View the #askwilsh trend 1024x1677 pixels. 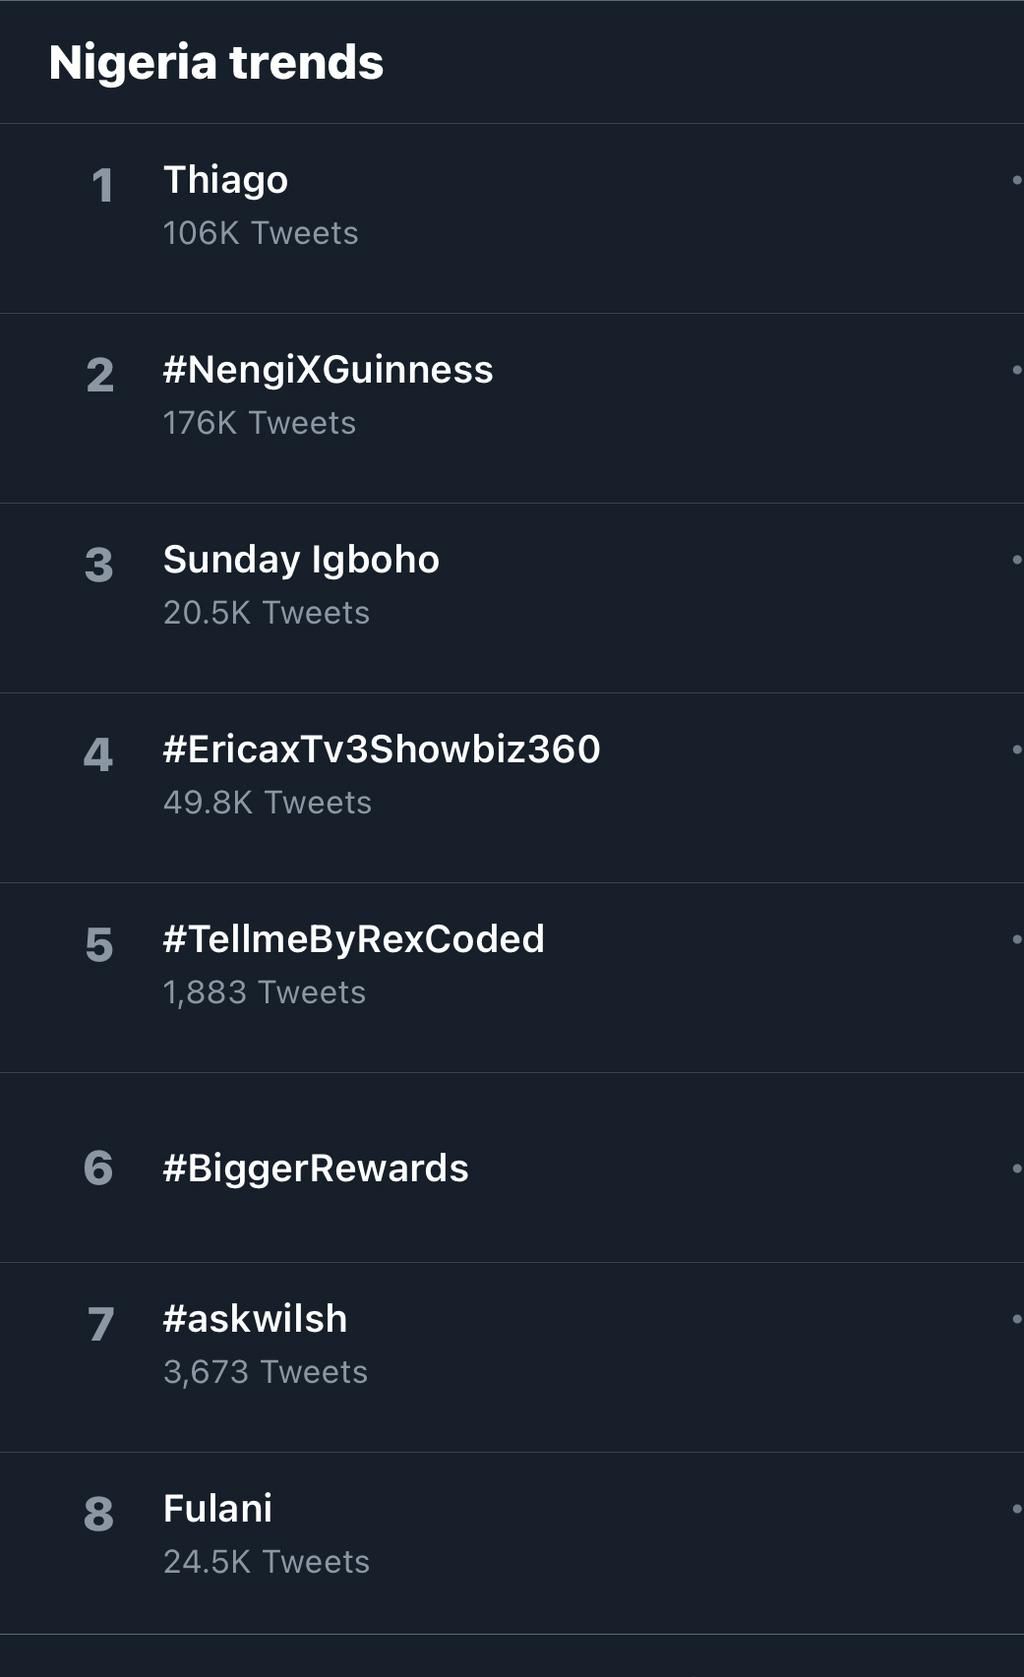(x=255, y=1319)
